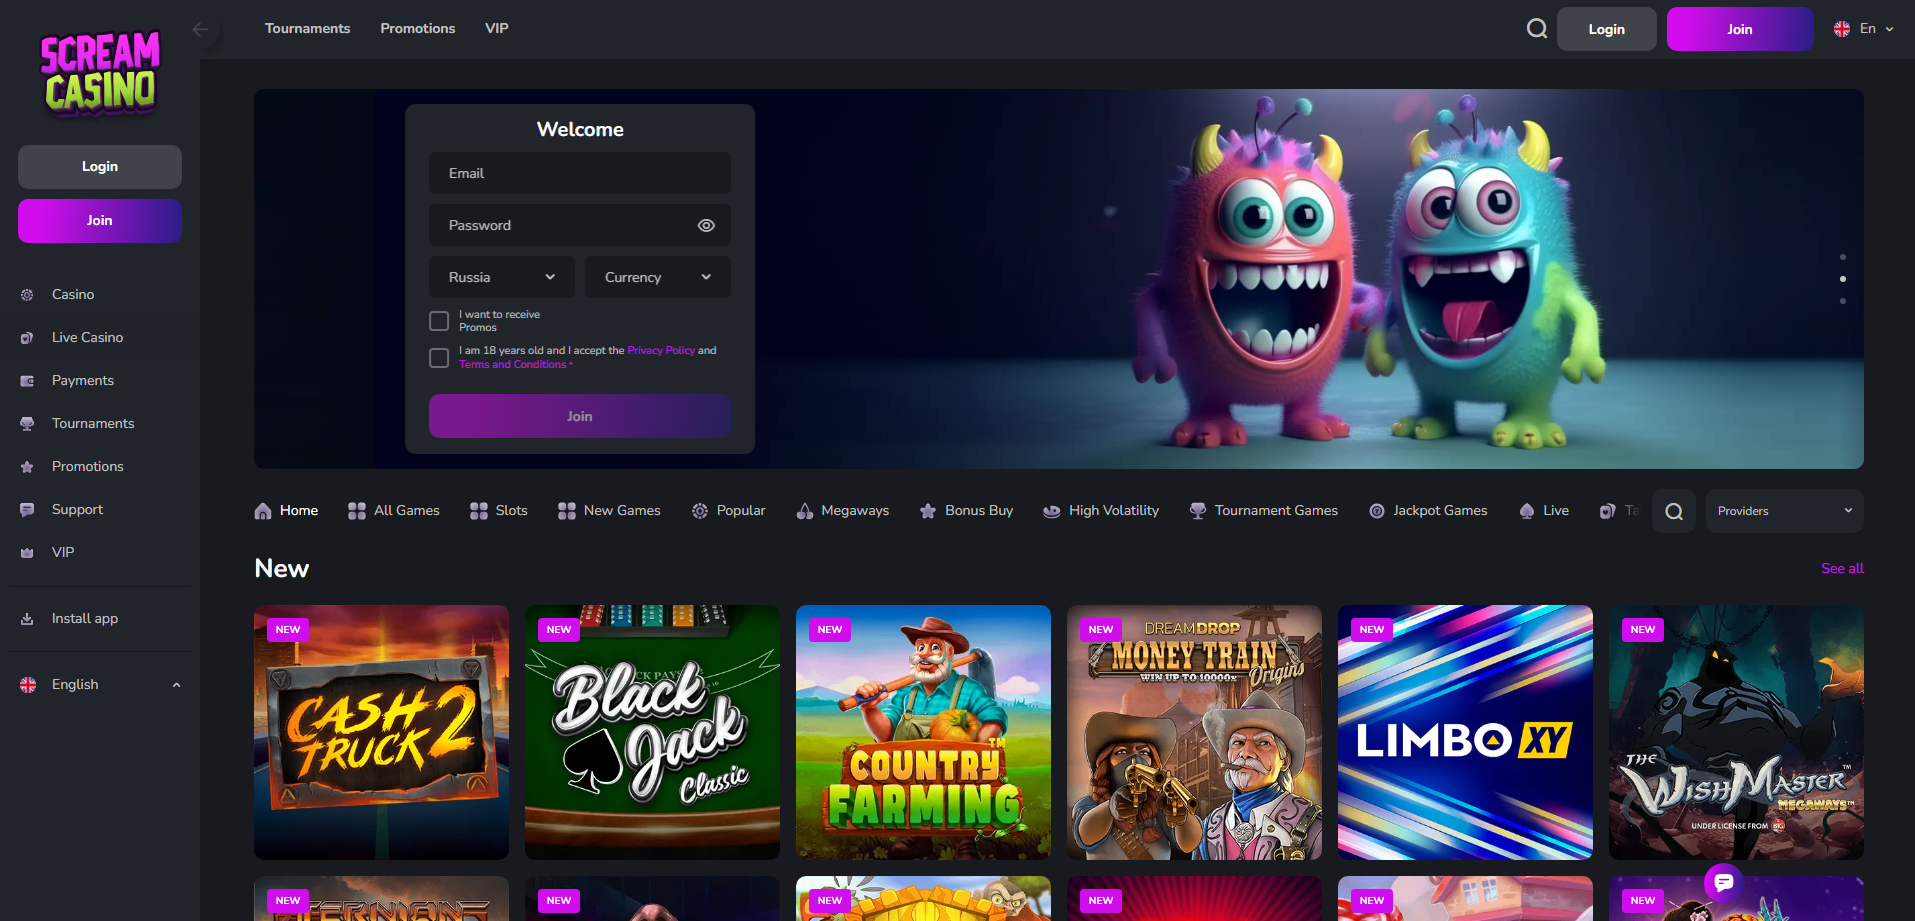Click the Live category icon
This screenshot has height=921, width=1915.
(1527, 511)
